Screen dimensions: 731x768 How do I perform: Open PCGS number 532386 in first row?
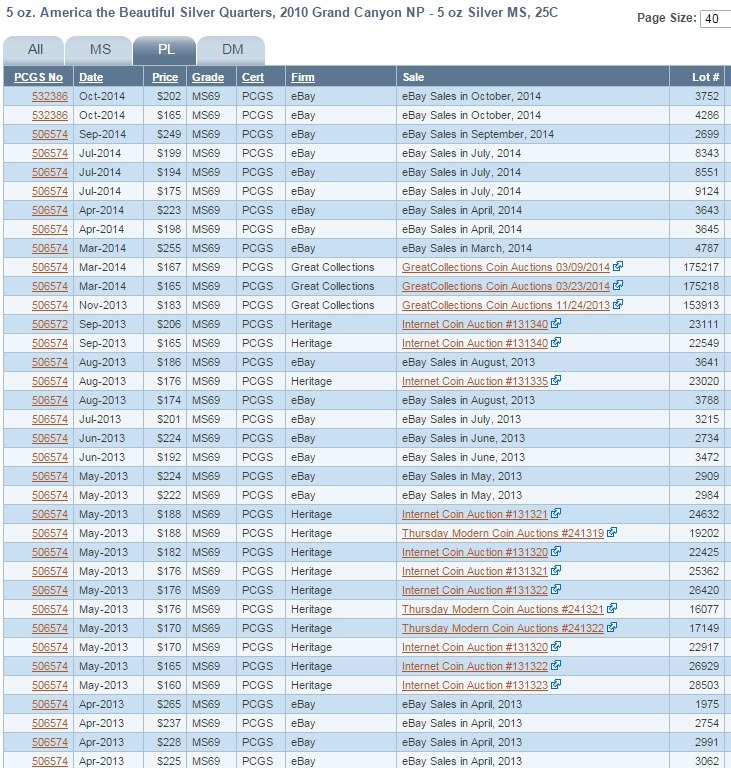(x=50, y=96)
